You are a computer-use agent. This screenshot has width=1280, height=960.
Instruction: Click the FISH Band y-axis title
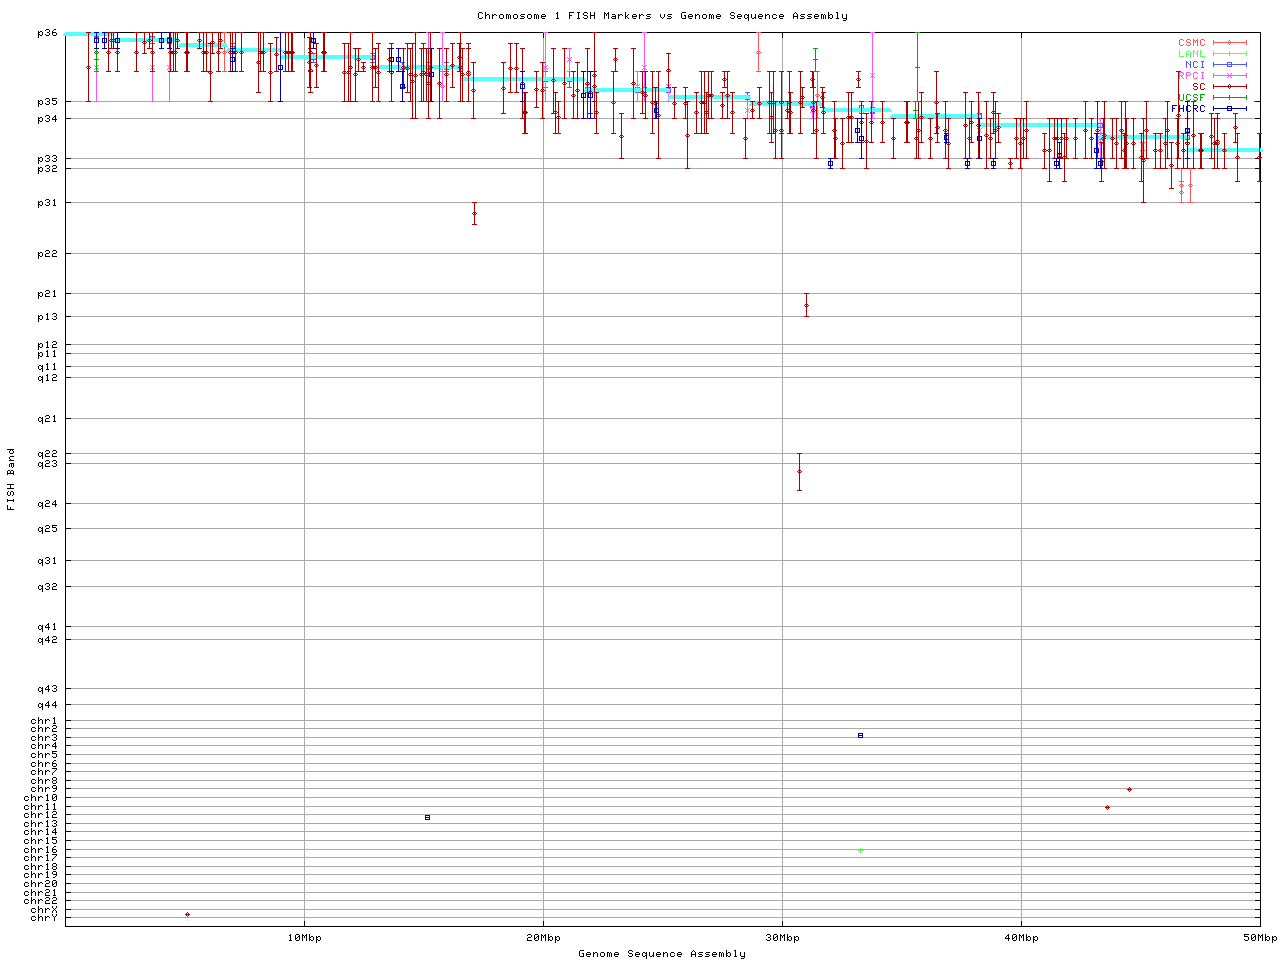tap(11, 479)
